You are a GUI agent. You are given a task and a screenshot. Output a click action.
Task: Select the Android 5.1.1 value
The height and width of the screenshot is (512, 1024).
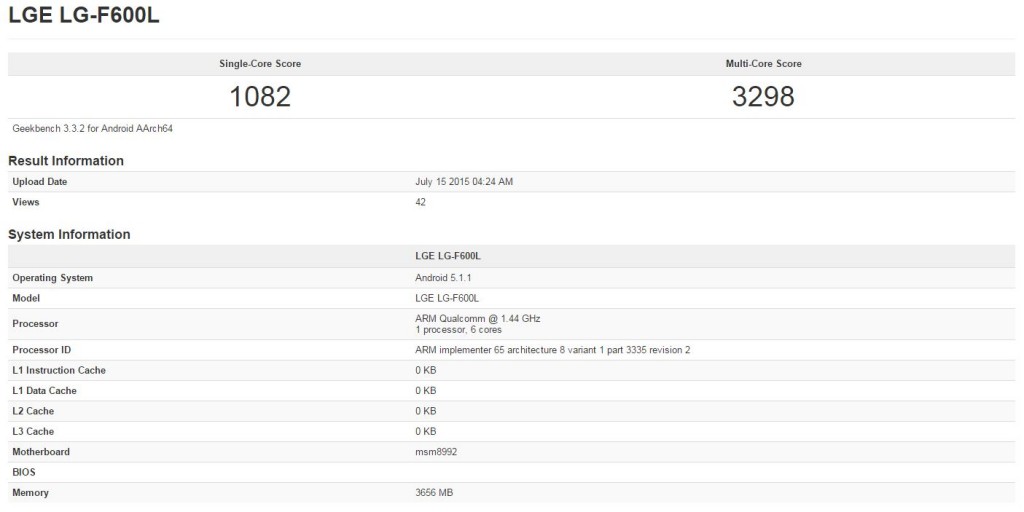coord(443,278)
